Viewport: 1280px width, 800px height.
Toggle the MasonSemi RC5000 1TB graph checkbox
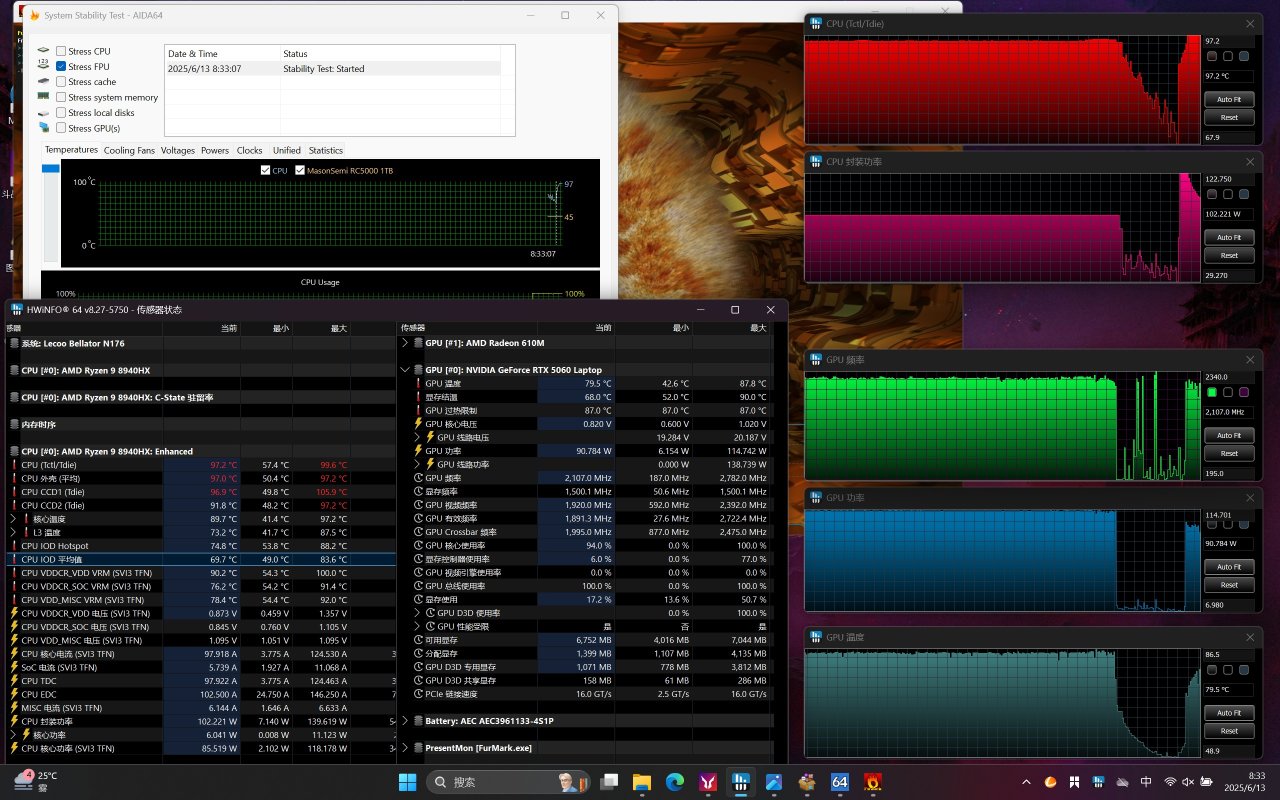click(x=300, y=171)
